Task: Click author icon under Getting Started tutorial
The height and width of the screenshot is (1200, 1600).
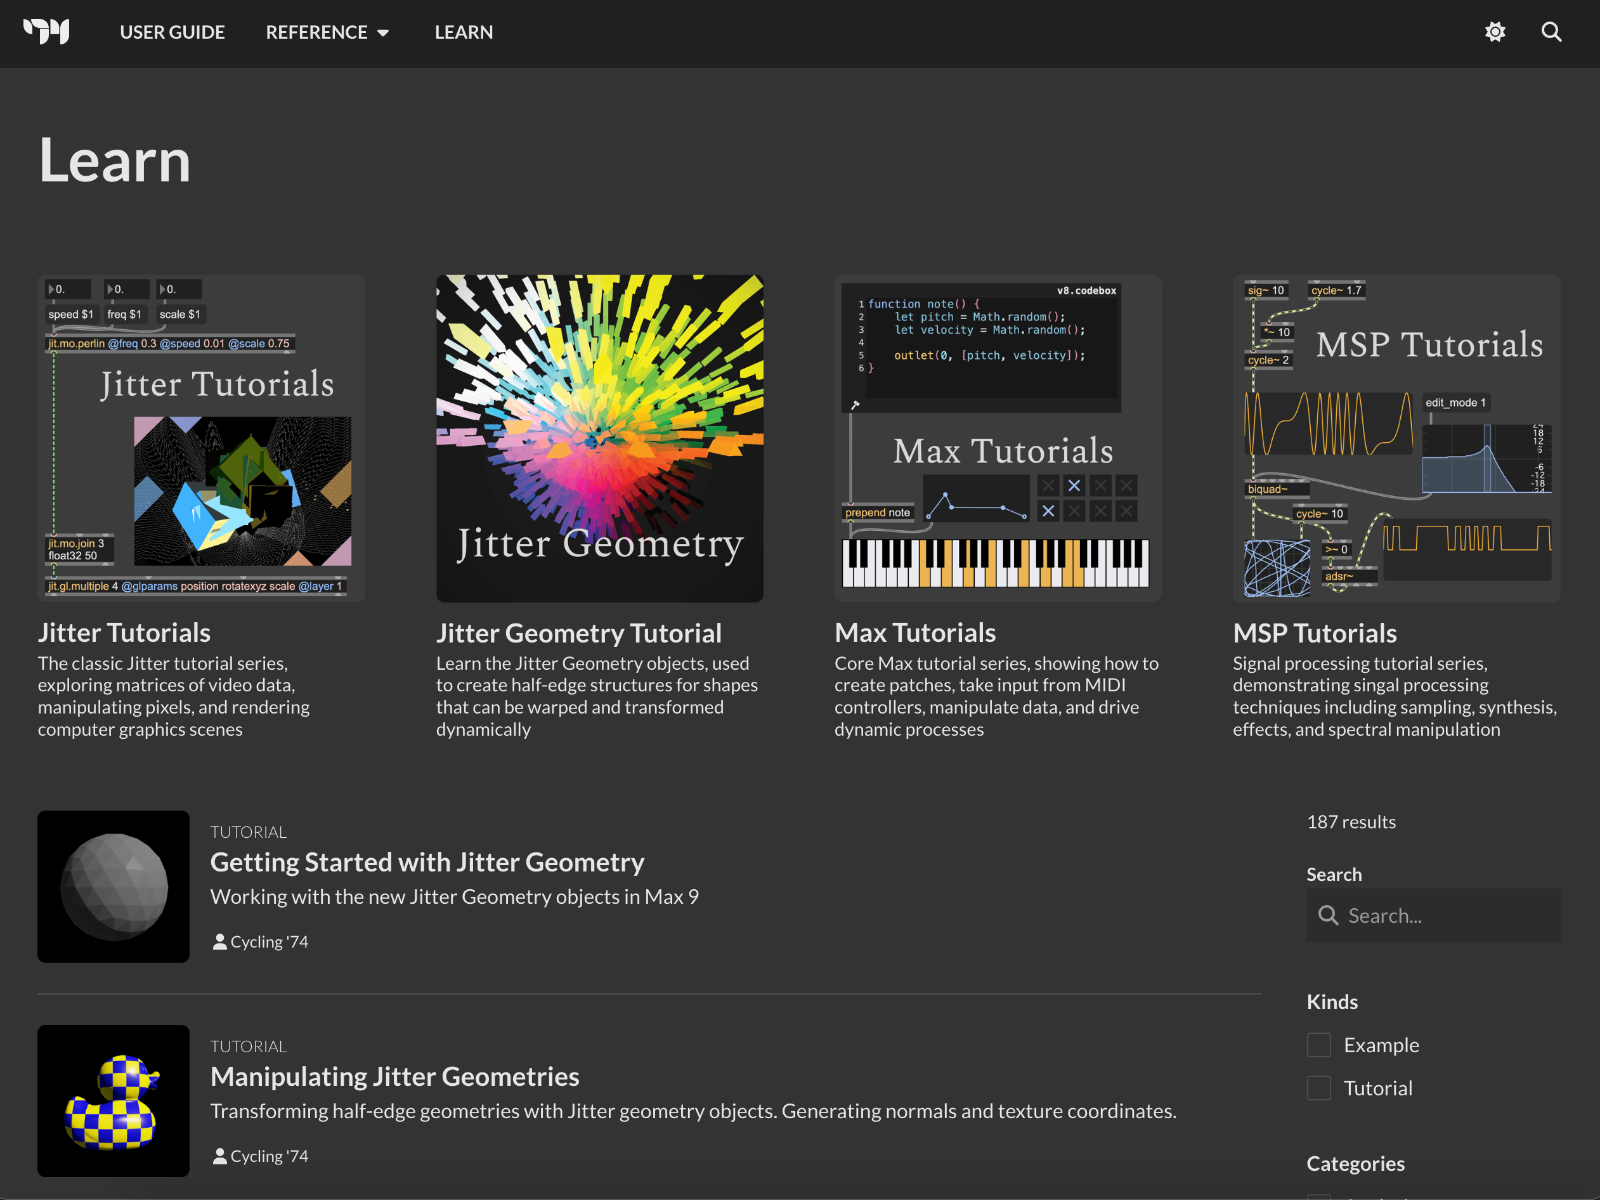Action: [x=219, y=942]
